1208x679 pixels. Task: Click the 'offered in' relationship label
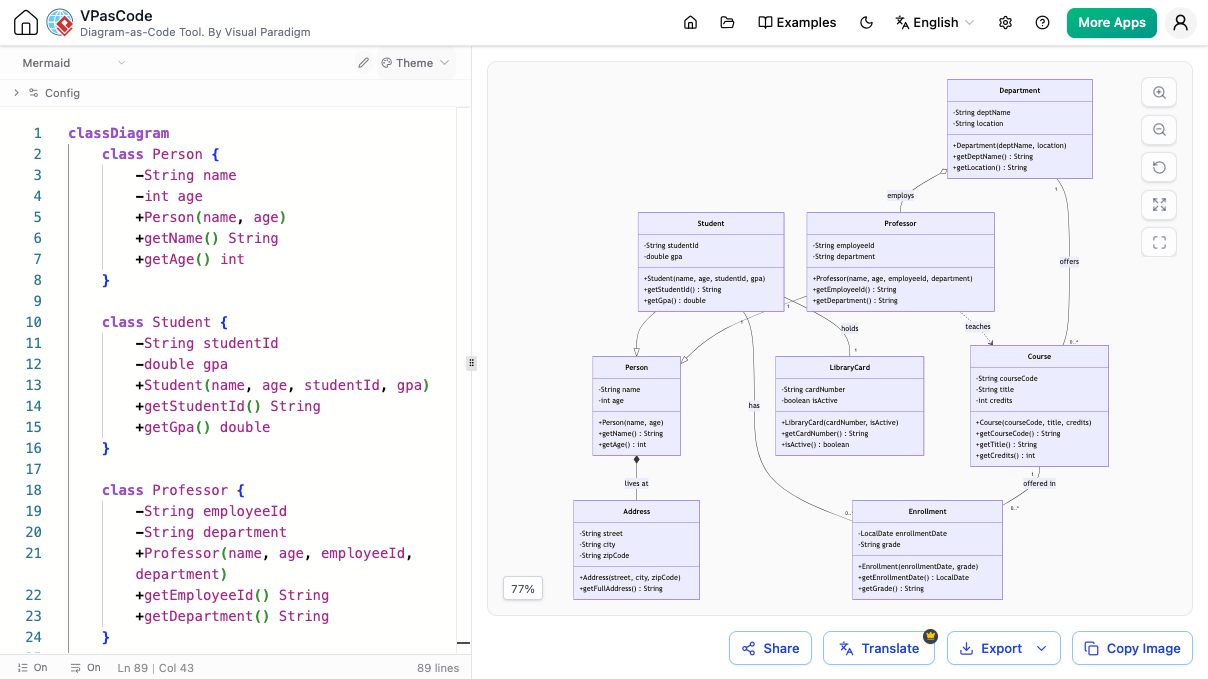tap(1039, 483)
